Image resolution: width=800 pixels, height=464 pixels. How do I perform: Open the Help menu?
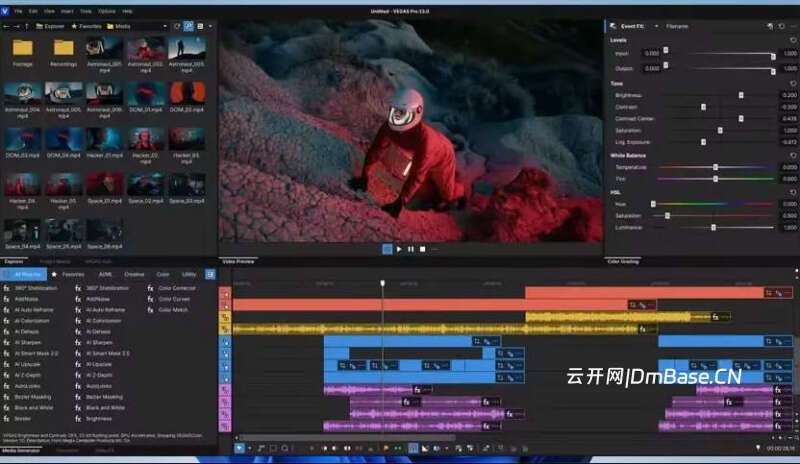point(128,11)
